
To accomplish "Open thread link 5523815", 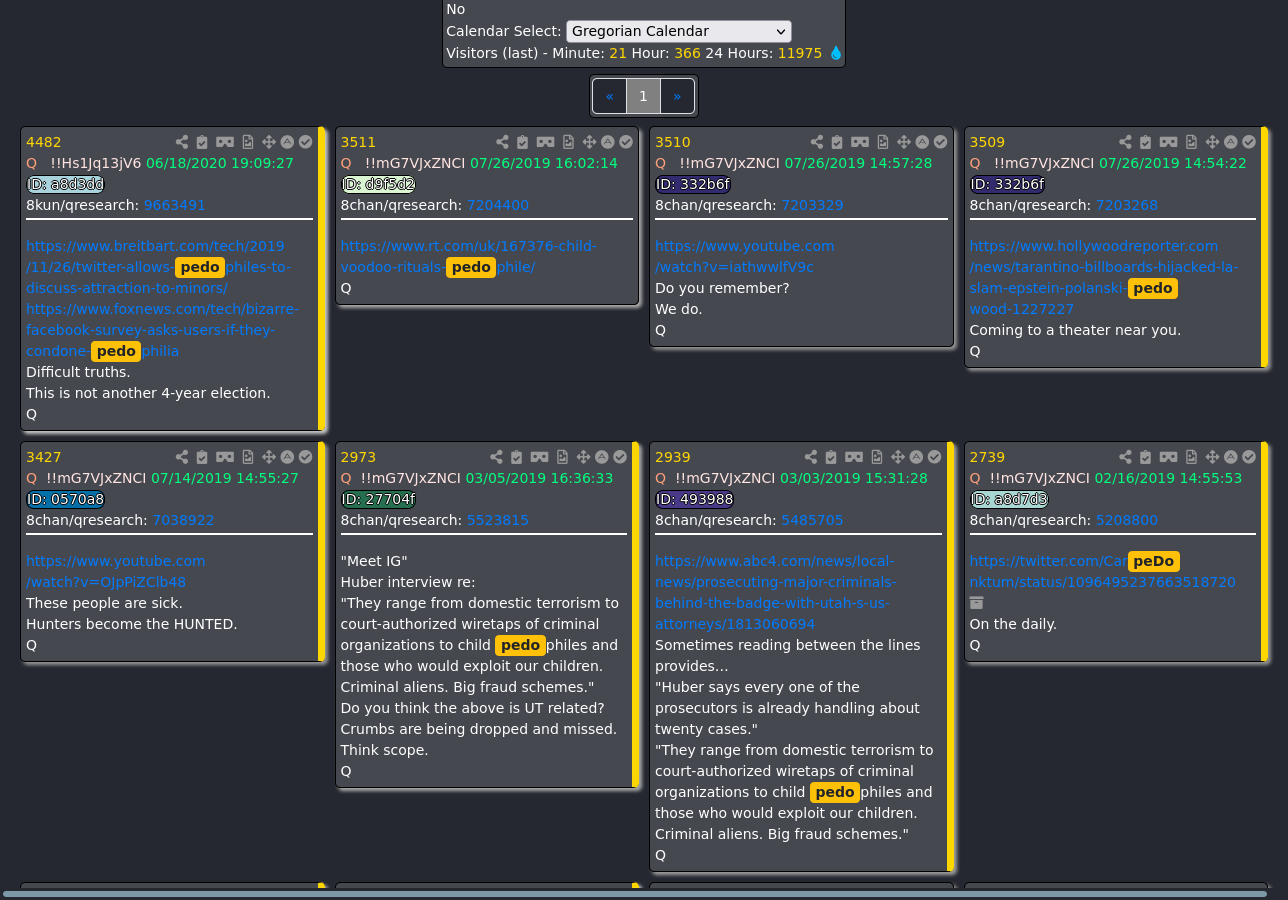I will [498, 520].
